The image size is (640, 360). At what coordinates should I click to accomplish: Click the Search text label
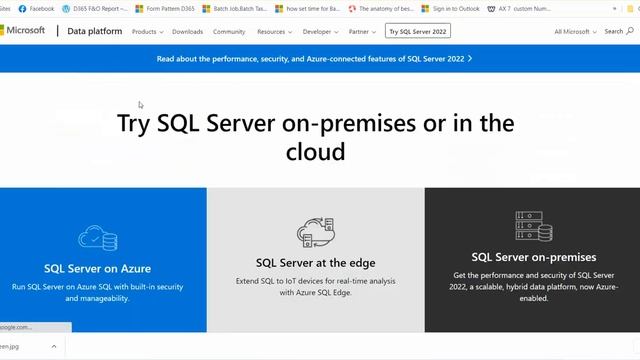click(x=613, y=31)
